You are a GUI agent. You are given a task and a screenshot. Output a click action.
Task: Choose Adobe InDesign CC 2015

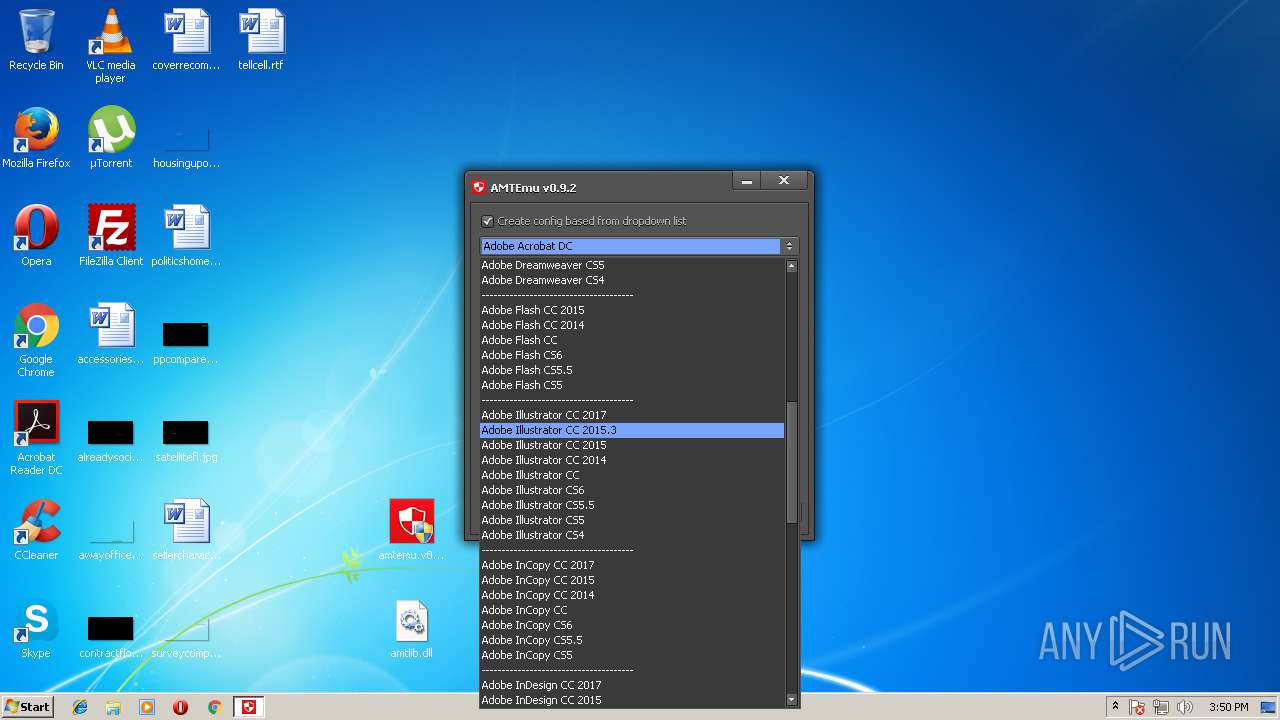click(632, 700)
